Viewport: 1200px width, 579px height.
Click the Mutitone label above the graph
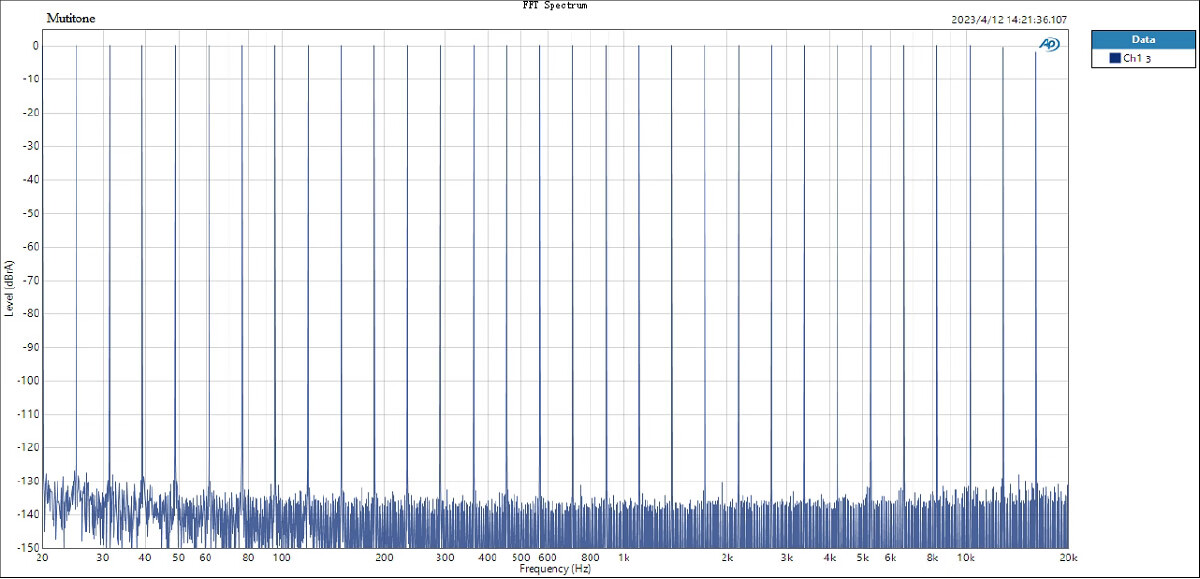coord(71,18)
